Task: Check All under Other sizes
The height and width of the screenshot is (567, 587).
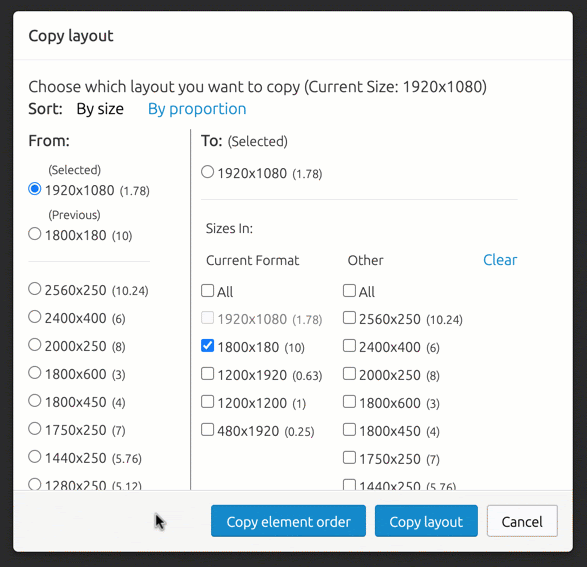Action: click(349, 290)
